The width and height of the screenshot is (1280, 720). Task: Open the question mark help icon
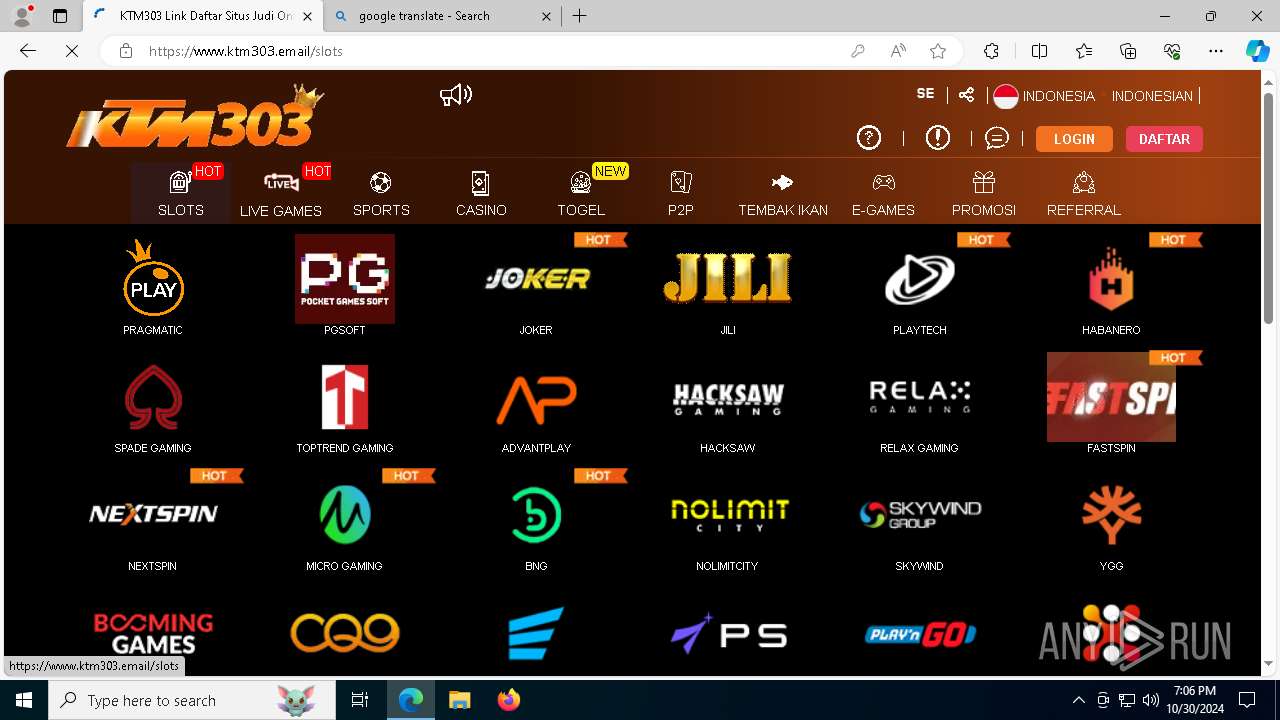[869, 138]
